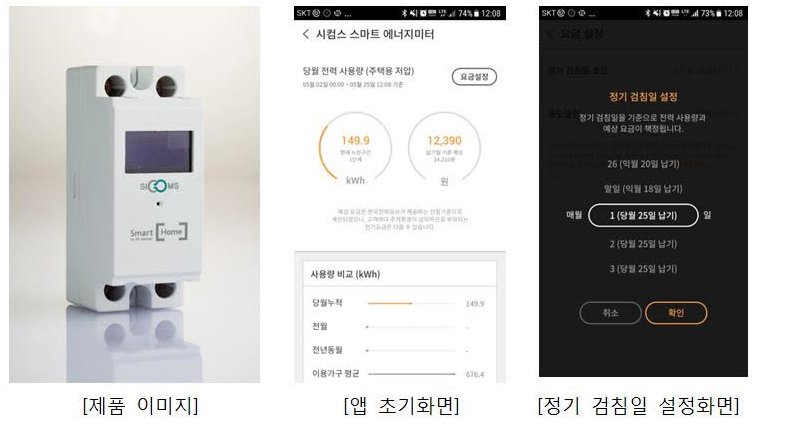Tap the 149.9 kWh usage gauge
This screenshot has height=427, width=794.
point(355,148)
